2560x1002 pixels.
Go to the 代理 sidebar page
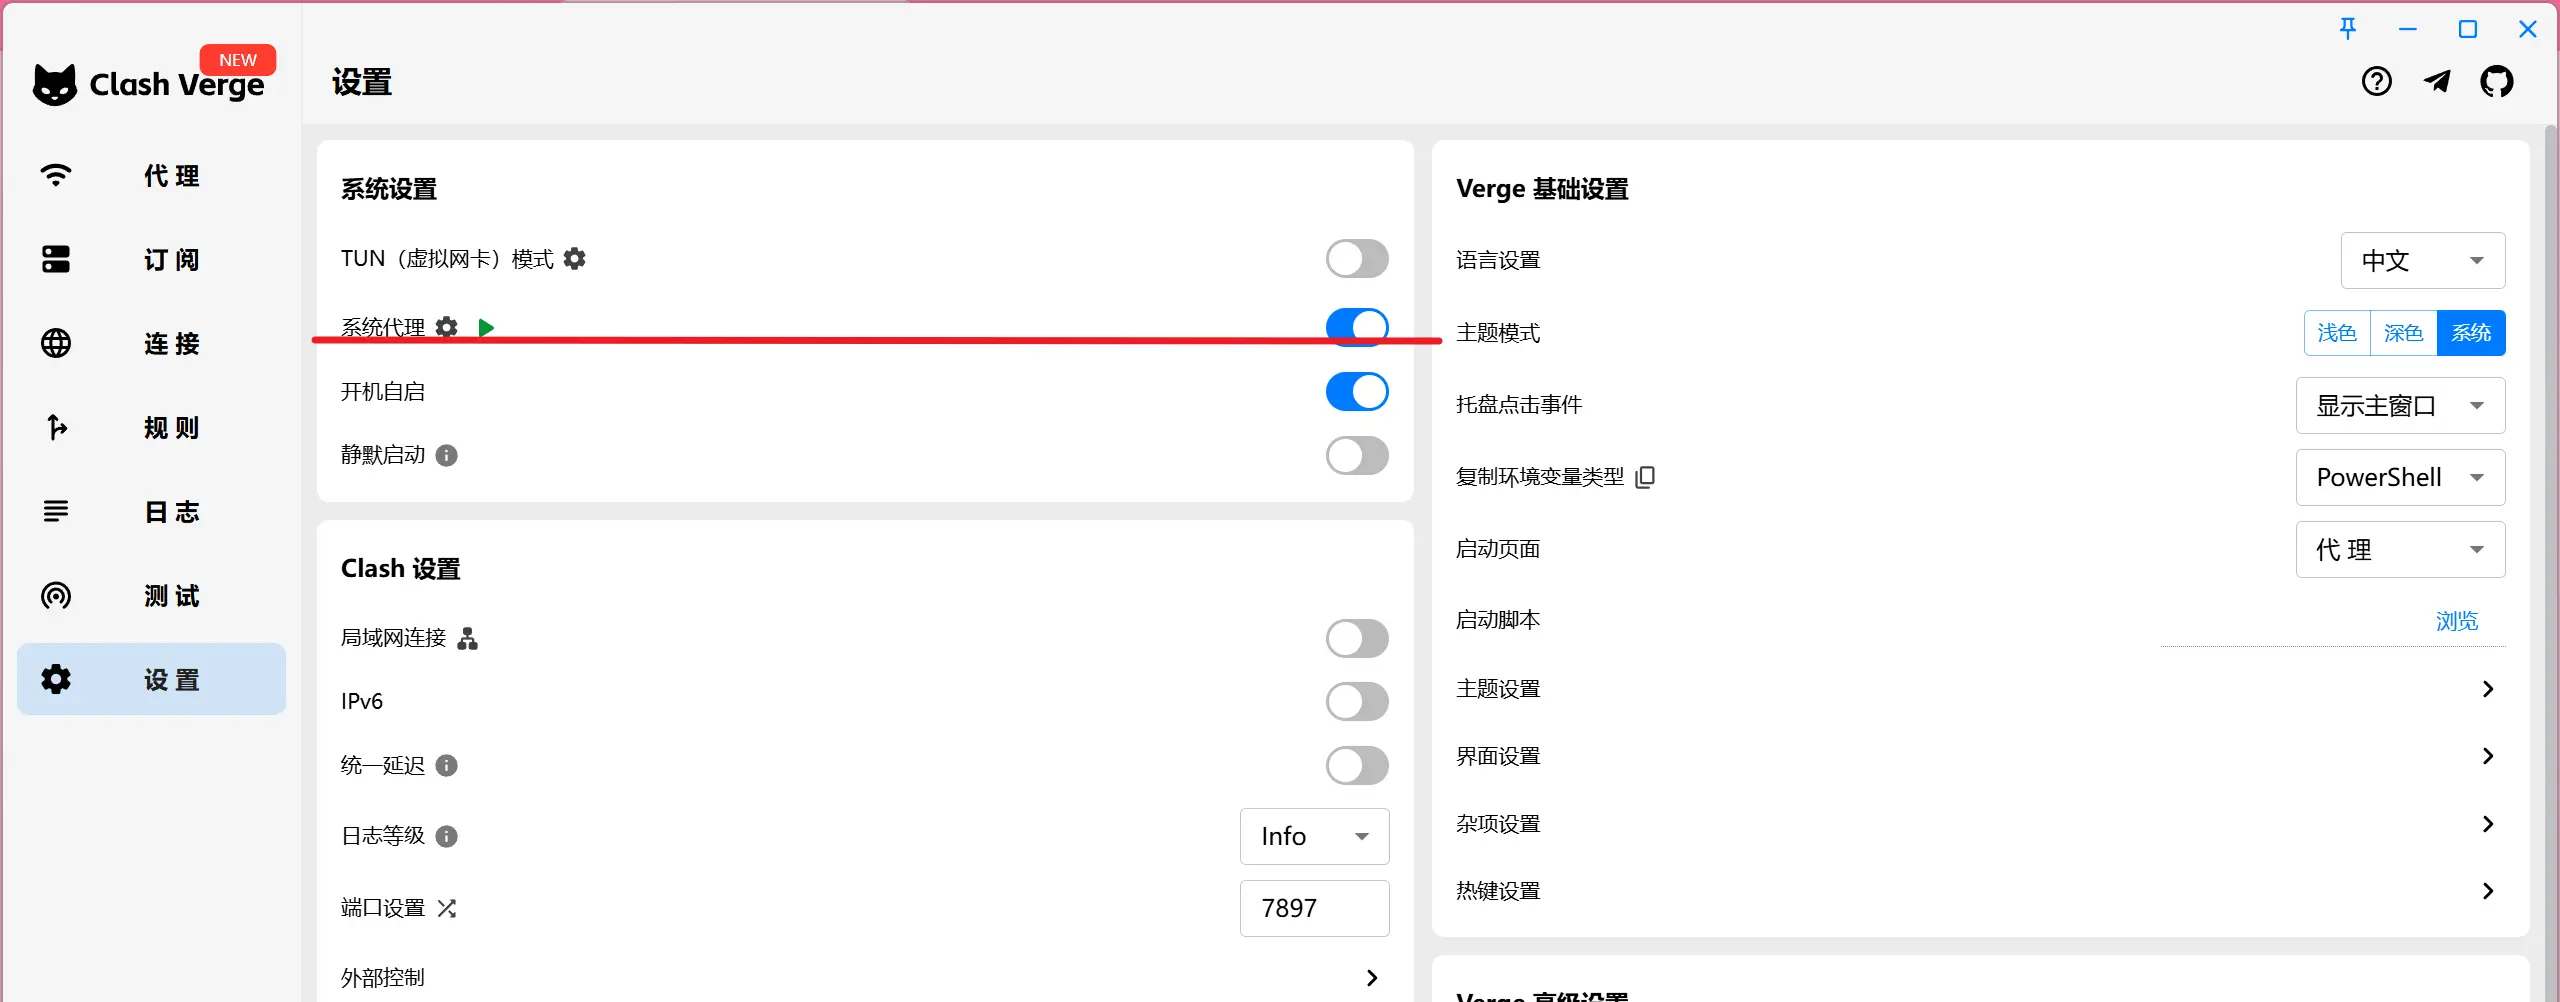coord(152,176)
